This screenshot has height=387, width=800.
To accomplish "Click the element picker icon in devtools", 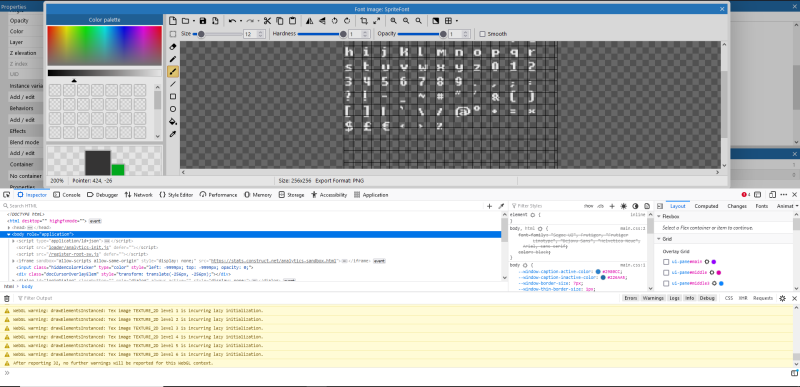I will click(6, 195).
